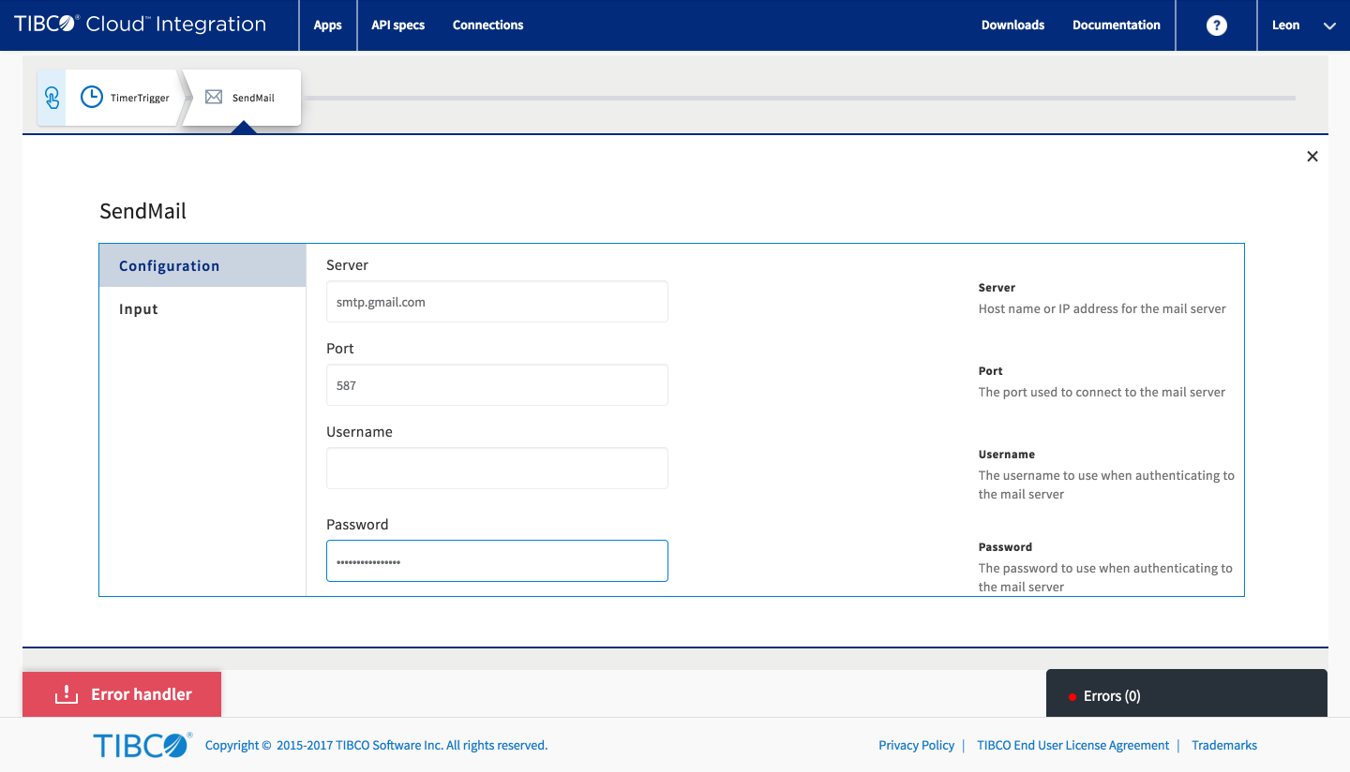The width and height of the screenshot is (1350, 772).
Task: Open the Error handler
Action: pyautogui.click(x=140, y=694)
